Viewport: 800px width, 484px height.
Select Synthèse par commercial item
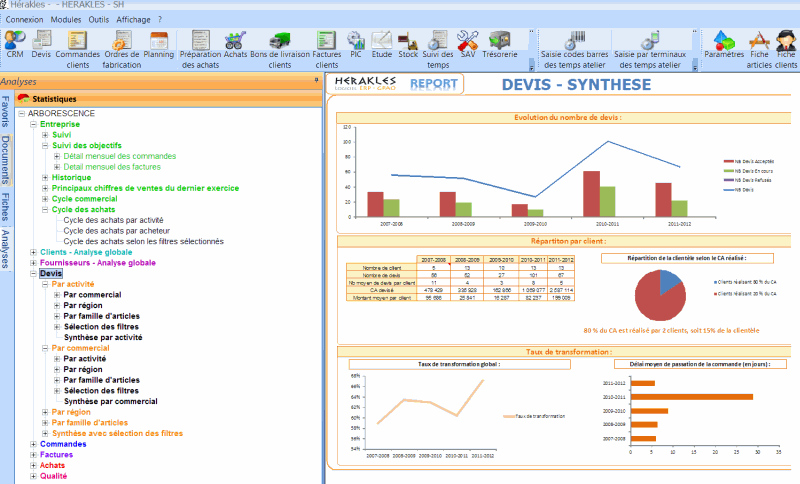tap(111, 401)
